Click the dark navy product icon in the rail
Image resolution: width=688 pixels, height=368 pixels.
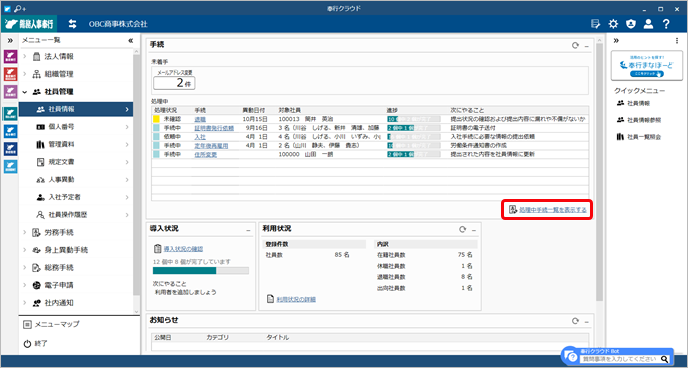tap(10, 149)
